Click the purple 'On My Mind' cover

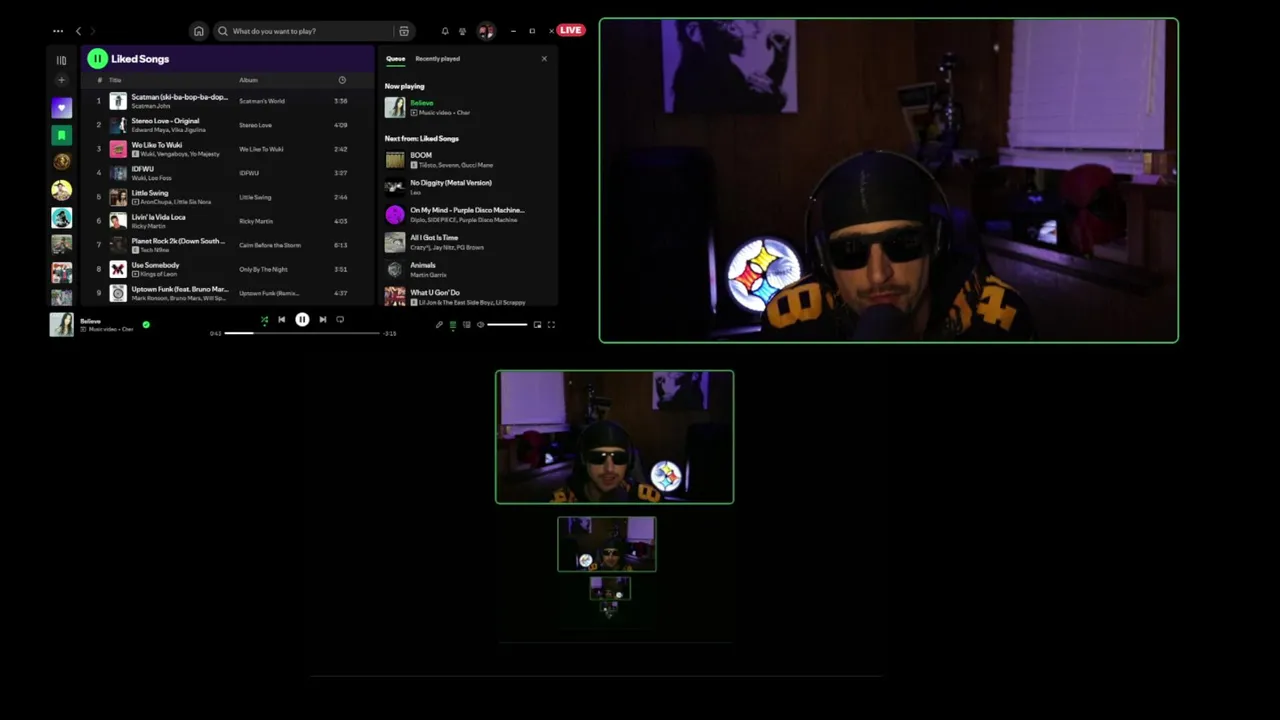coord(395,215)
